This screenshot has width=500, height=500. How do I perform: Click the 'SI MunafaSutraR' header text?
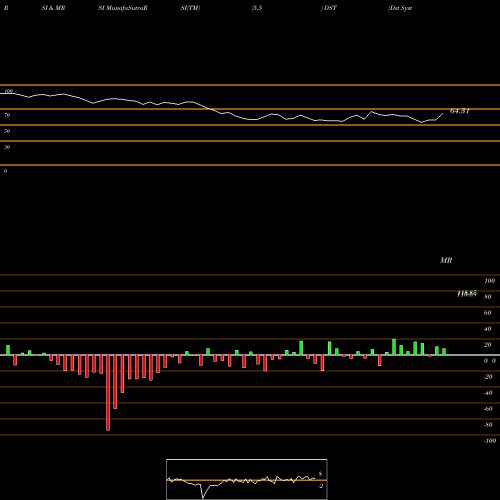[x=123, y=8]
